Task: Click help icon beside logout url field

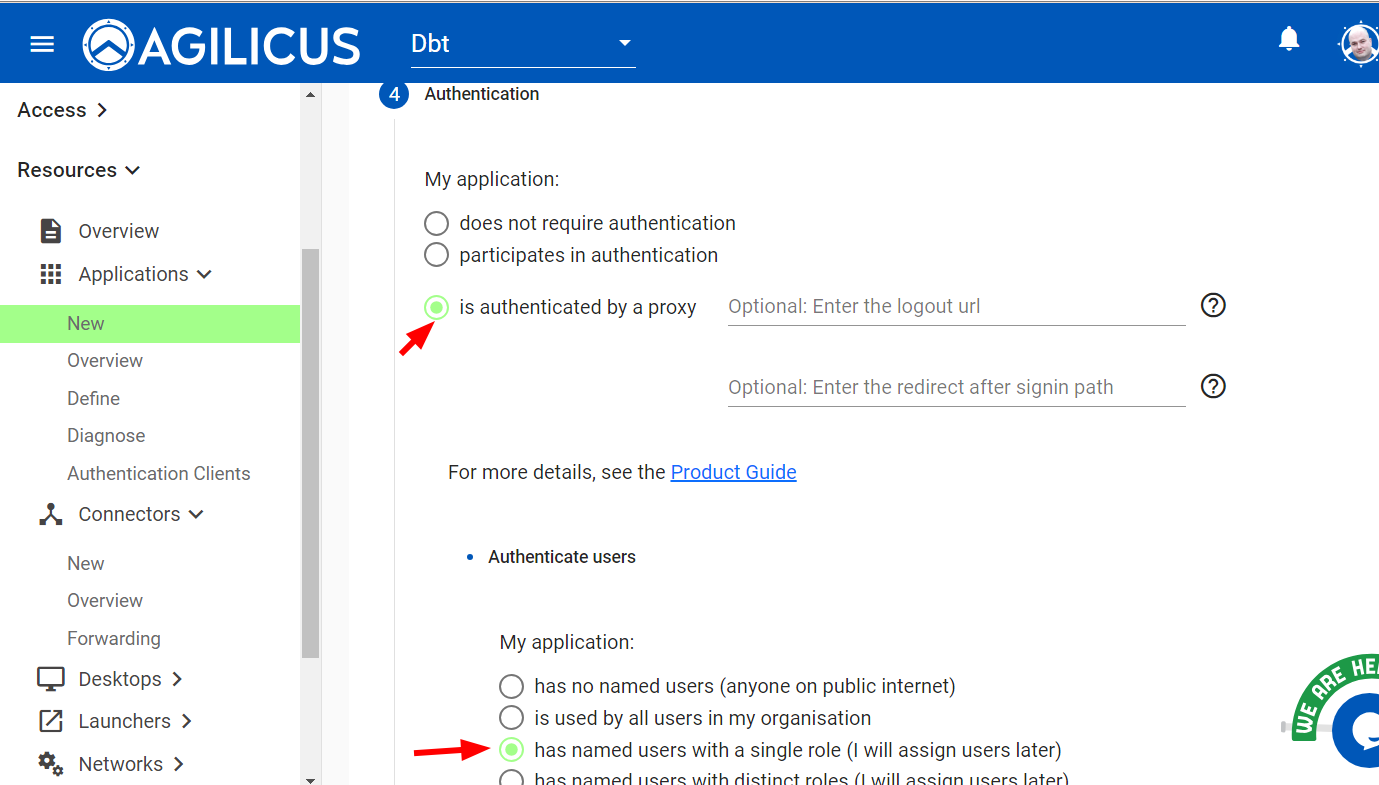Action: [1213, 306]
